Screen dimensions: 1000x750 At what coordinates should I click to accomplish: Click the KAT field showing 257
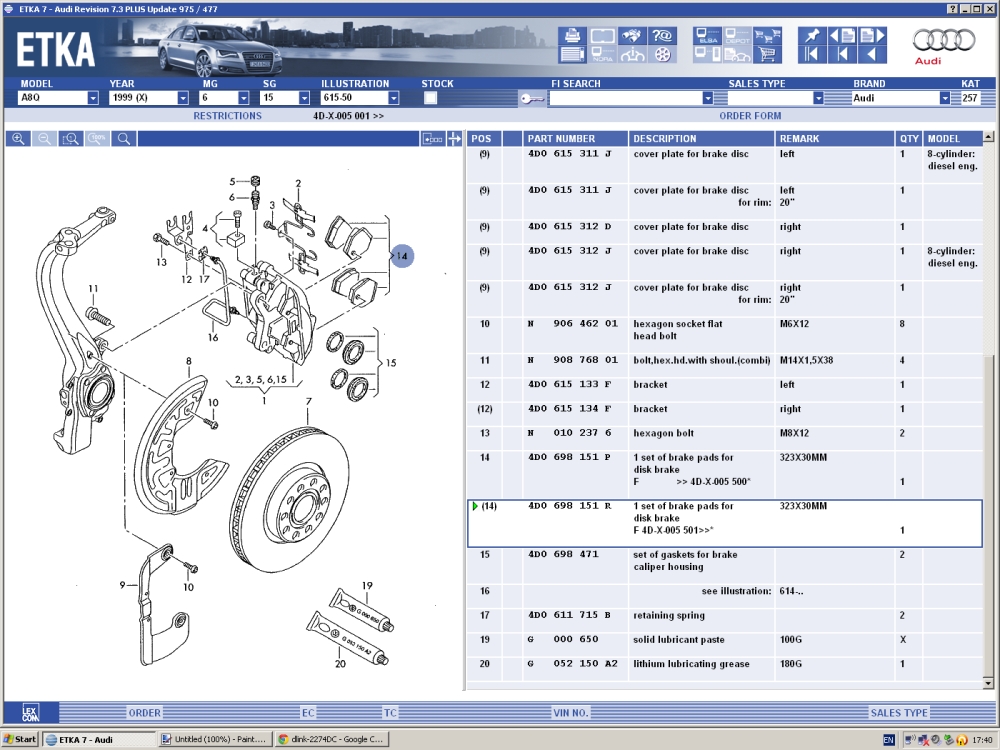[x=970, y=98]
